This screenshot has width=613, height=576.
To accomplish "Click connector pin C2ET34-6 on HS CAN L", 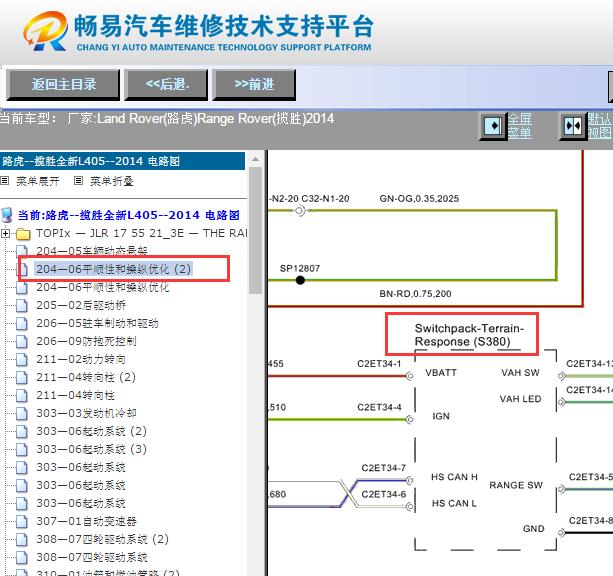I will pos(410,507).
